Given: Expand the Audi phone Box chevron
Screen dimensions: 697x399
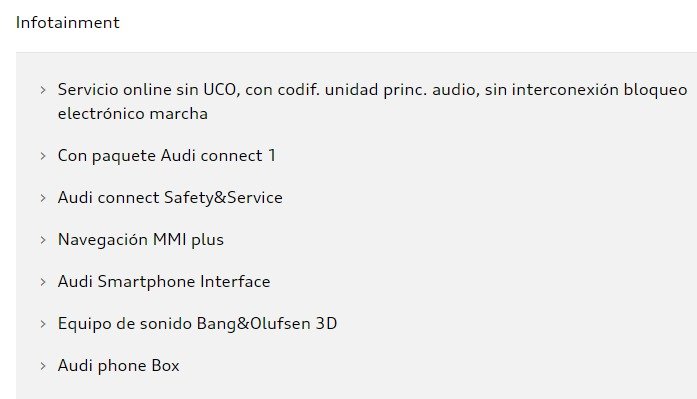Looking at the screenshot, I should point(43,366).
